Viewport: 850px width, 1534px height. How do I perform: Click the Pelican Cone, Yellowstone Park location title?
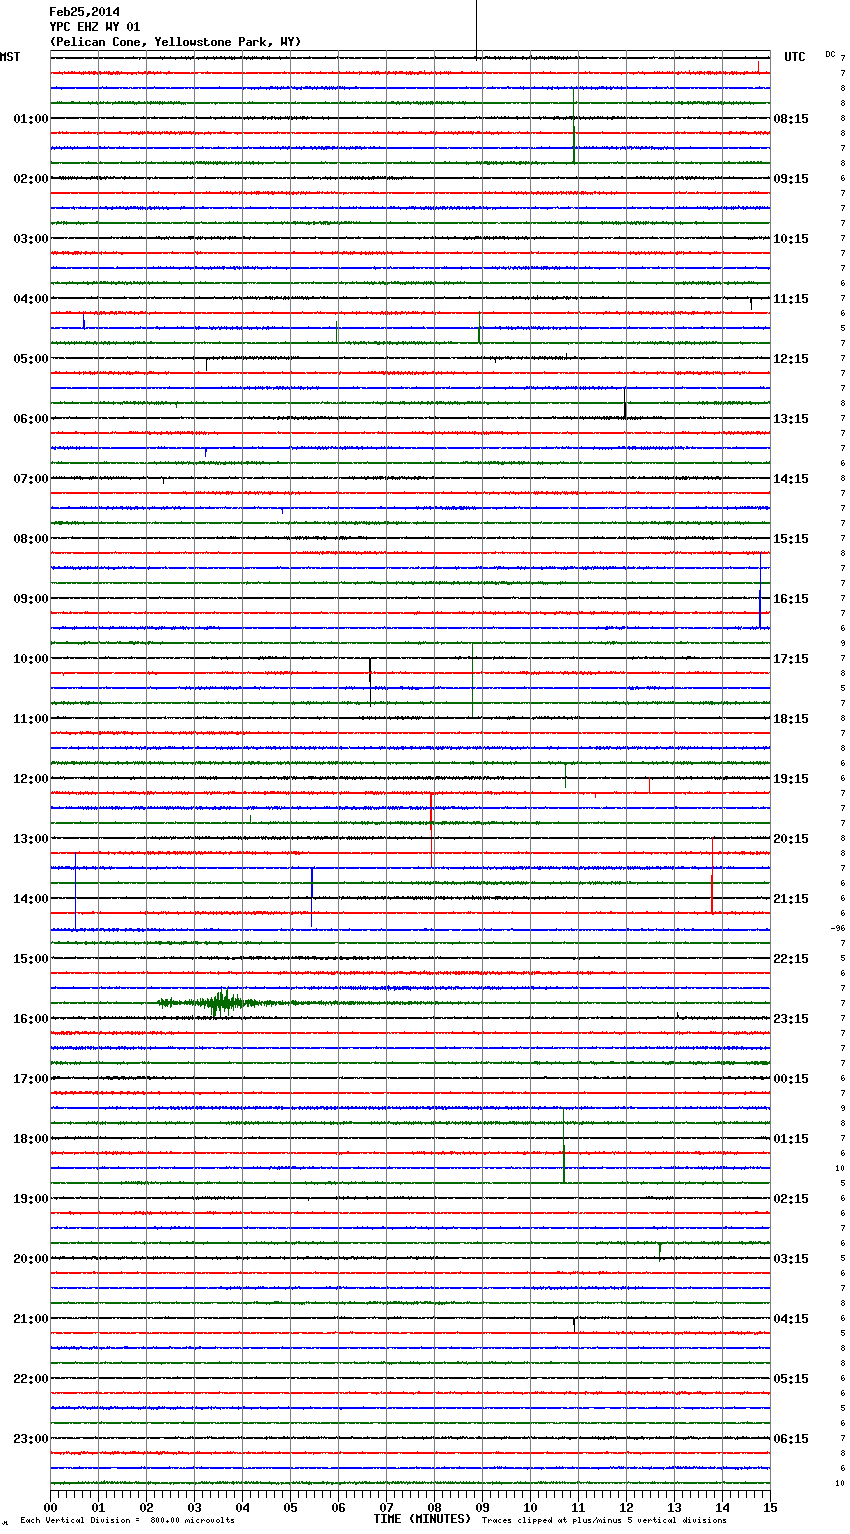(175, 42)
